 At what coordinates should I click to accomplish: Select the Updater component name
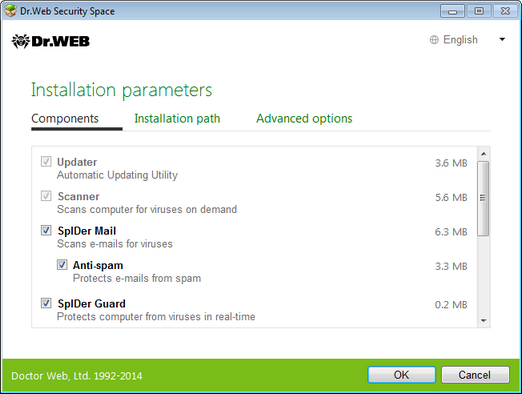coord(77,162)
